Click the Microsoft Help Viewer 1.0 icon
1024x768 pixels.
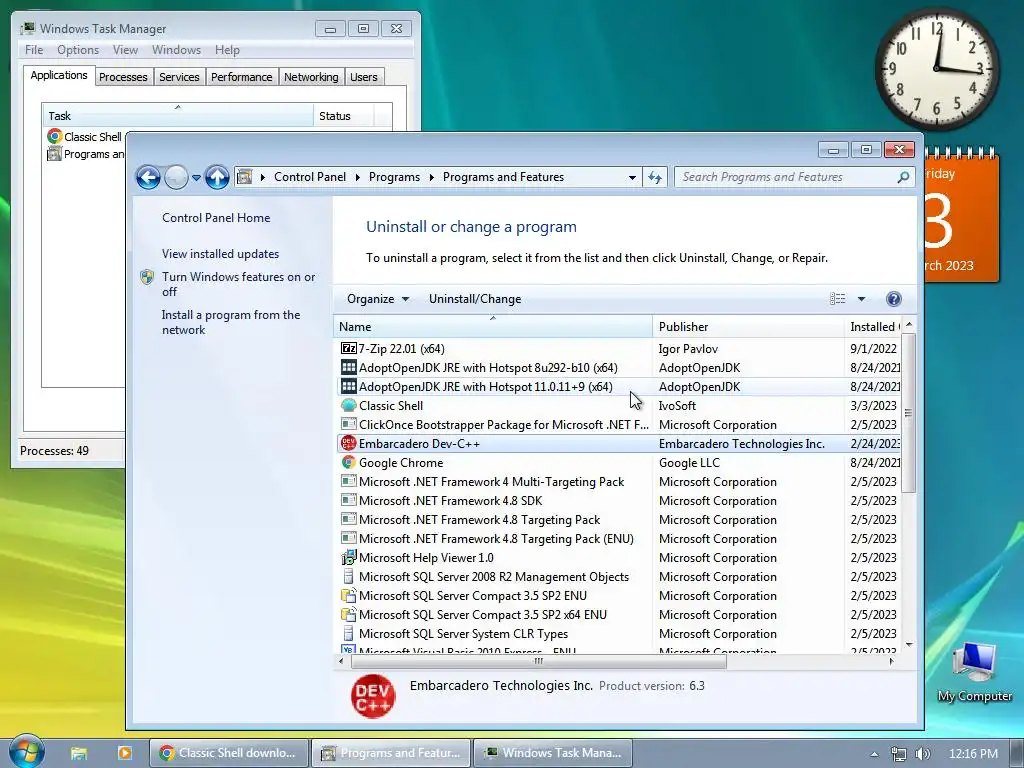(349, 558)
